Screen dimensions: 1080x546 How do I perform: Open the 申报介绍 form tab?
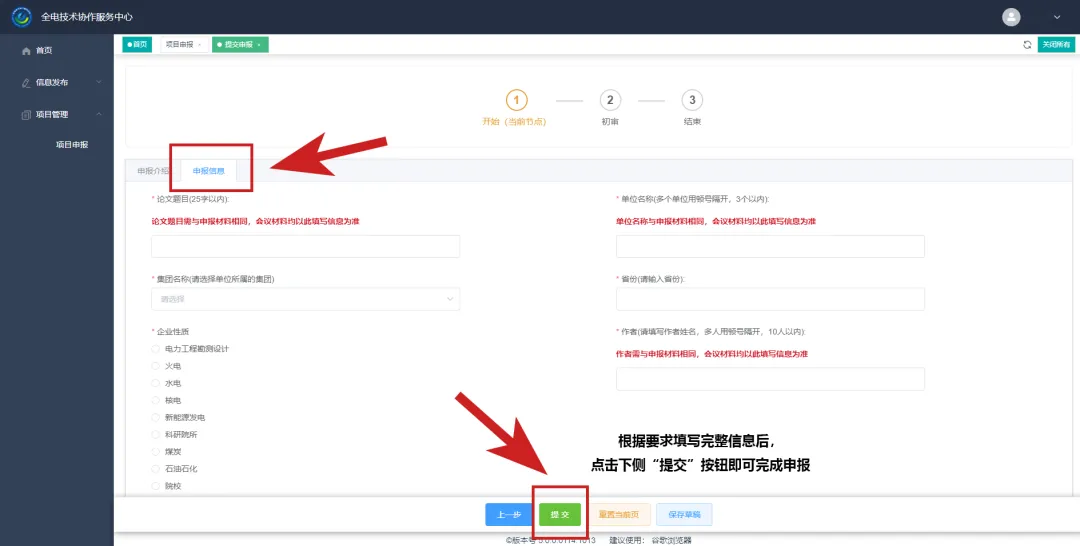pos(152,171)
